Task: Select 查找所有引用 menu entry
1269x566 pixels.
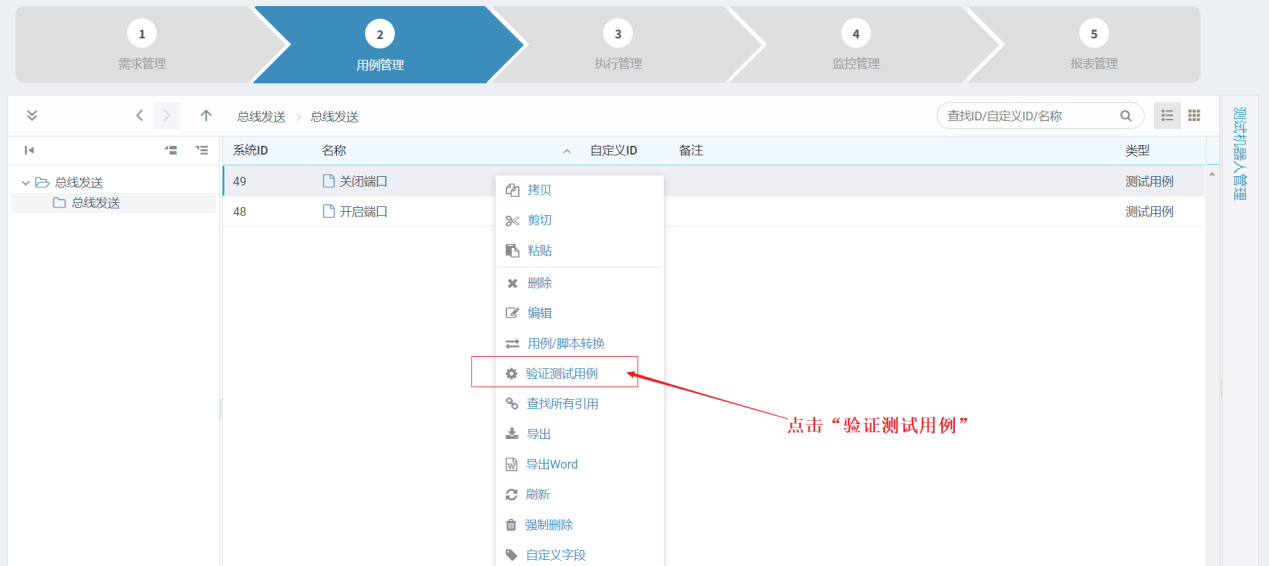Action: 580,404
